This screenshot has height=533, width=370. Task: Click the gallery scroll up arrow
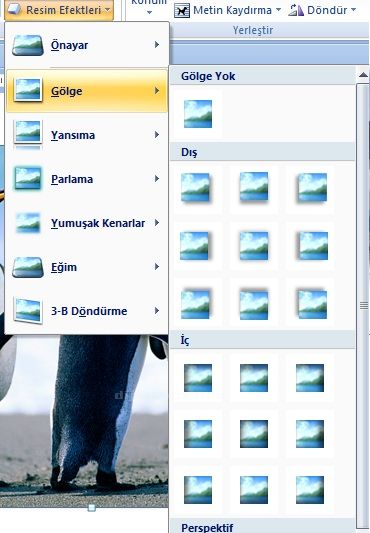pos(363,75)
